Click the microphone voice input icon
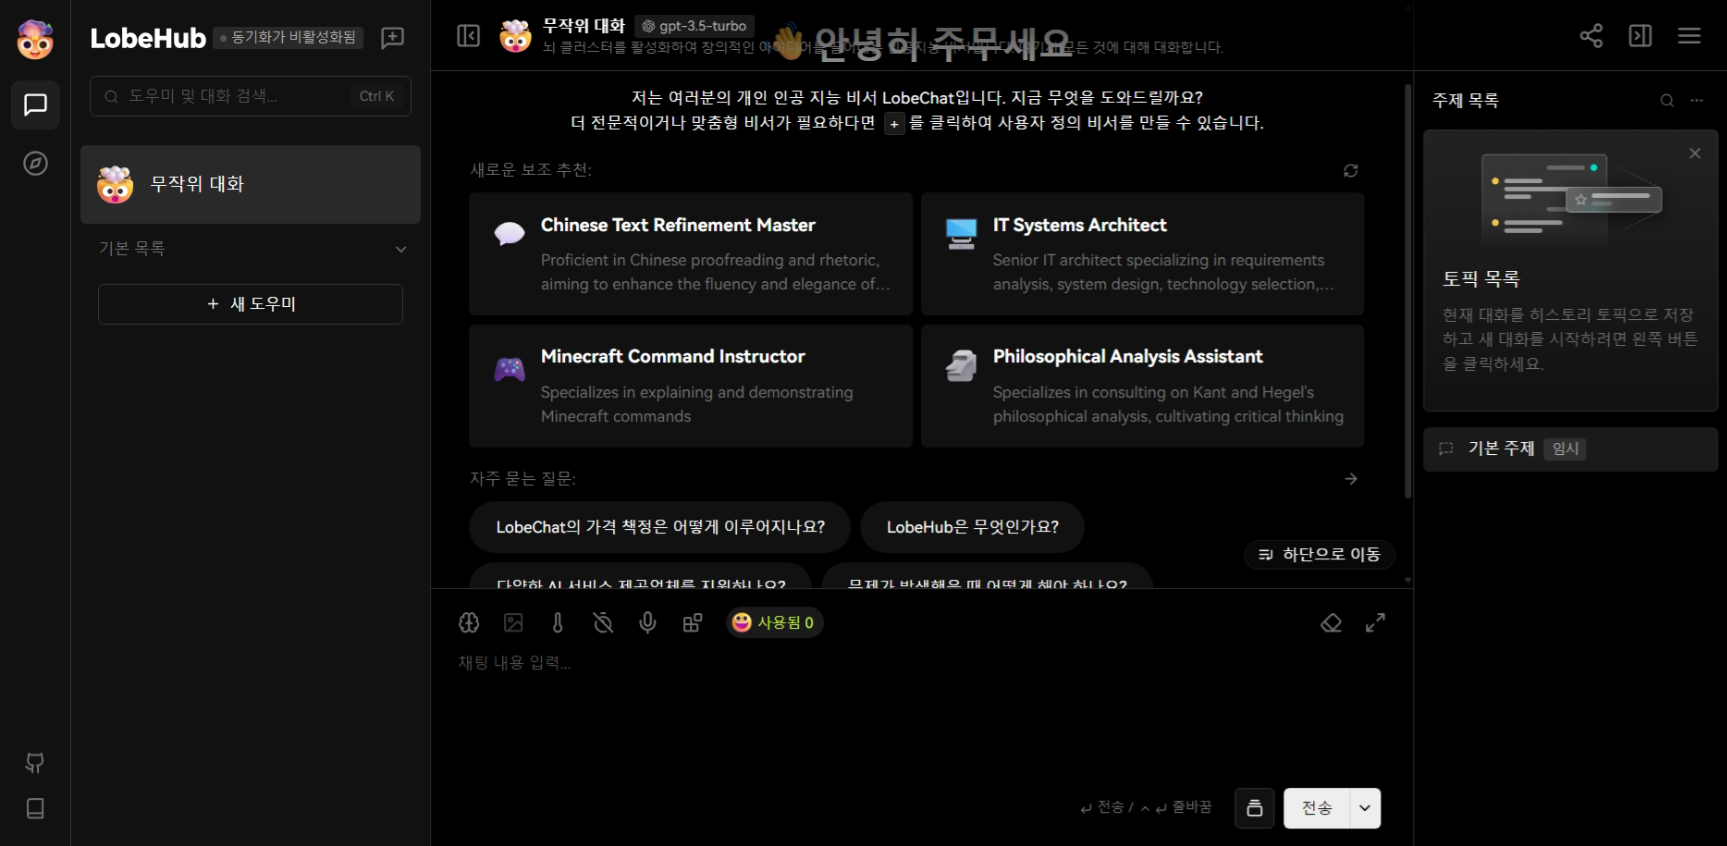Image resolution: width=1727 pixels, height=846 pixels. click(x=648, y=623)
